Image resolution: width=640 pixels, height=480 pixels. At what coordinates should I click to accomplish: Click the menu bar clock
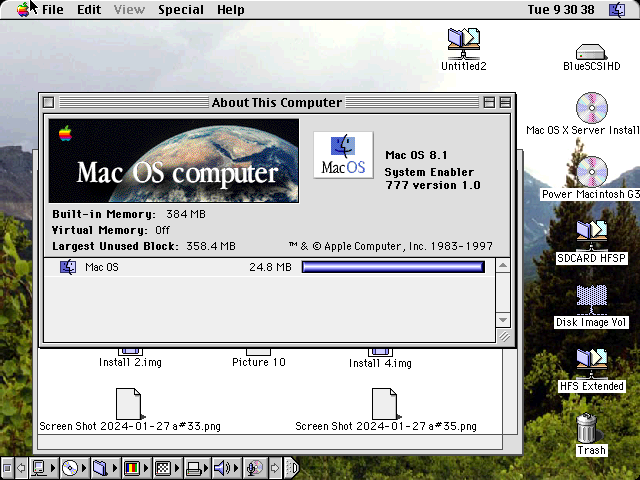(561, 9)
